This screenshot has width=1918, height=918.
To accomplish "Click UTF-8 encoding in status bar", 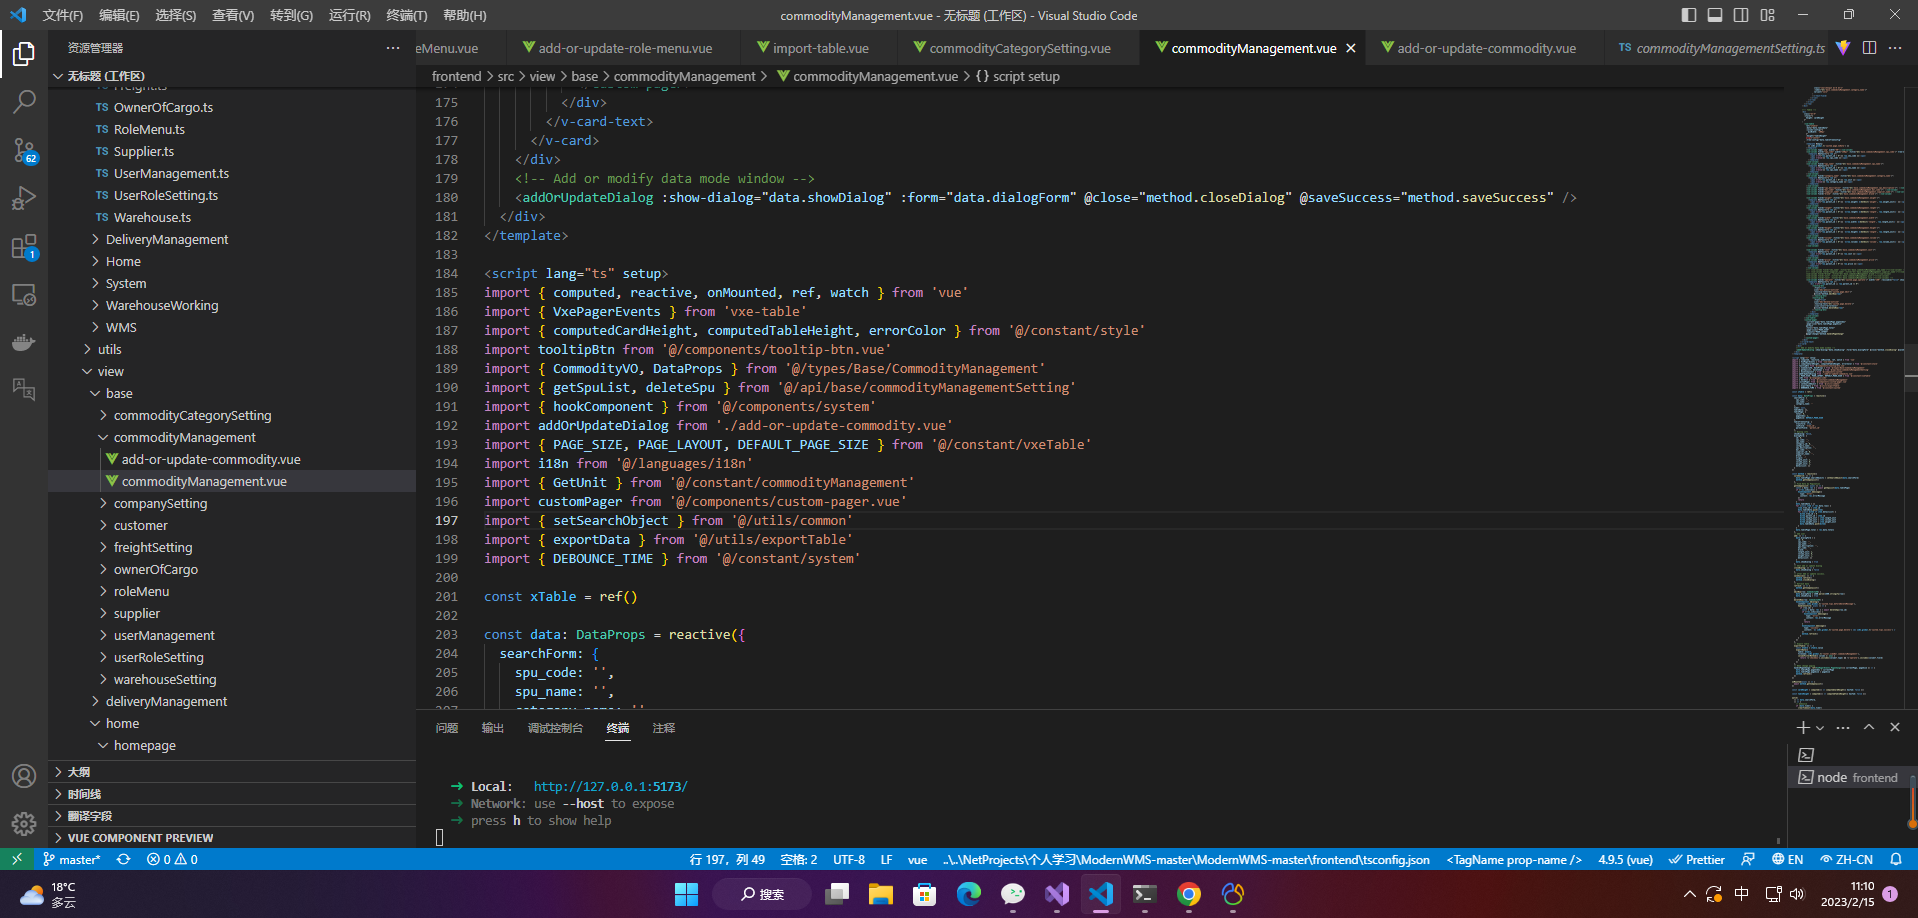I will tap(849, 859).
